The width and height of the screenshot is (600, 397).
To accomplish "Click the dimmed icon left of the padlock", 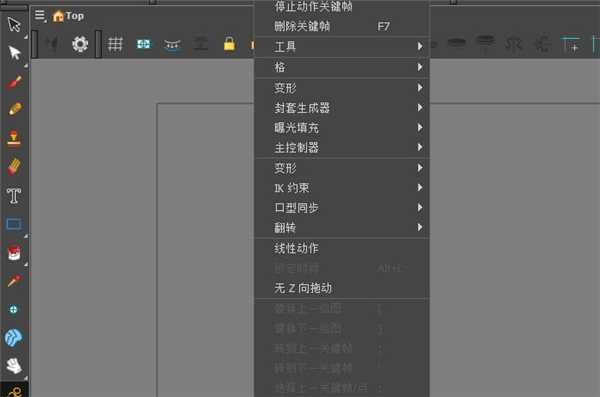I will click(201, 44).
